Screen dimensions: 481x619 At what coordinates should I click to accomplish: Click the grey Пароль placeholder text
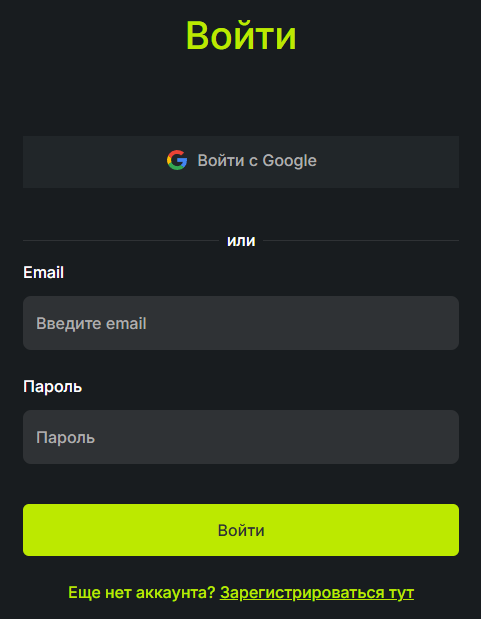pyautogui.click(x=66, y=437)
